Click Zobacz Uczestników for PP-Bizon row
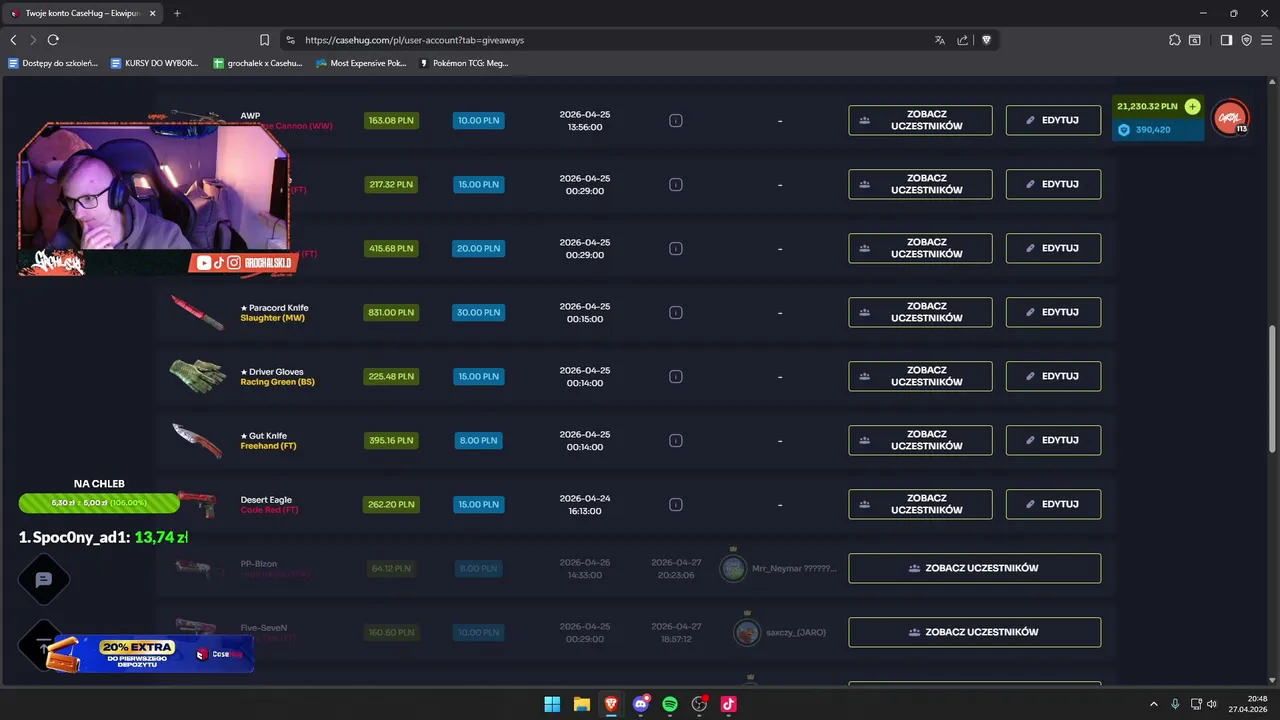The height and width of the screenshot is (720, 1280). [975, 568]
